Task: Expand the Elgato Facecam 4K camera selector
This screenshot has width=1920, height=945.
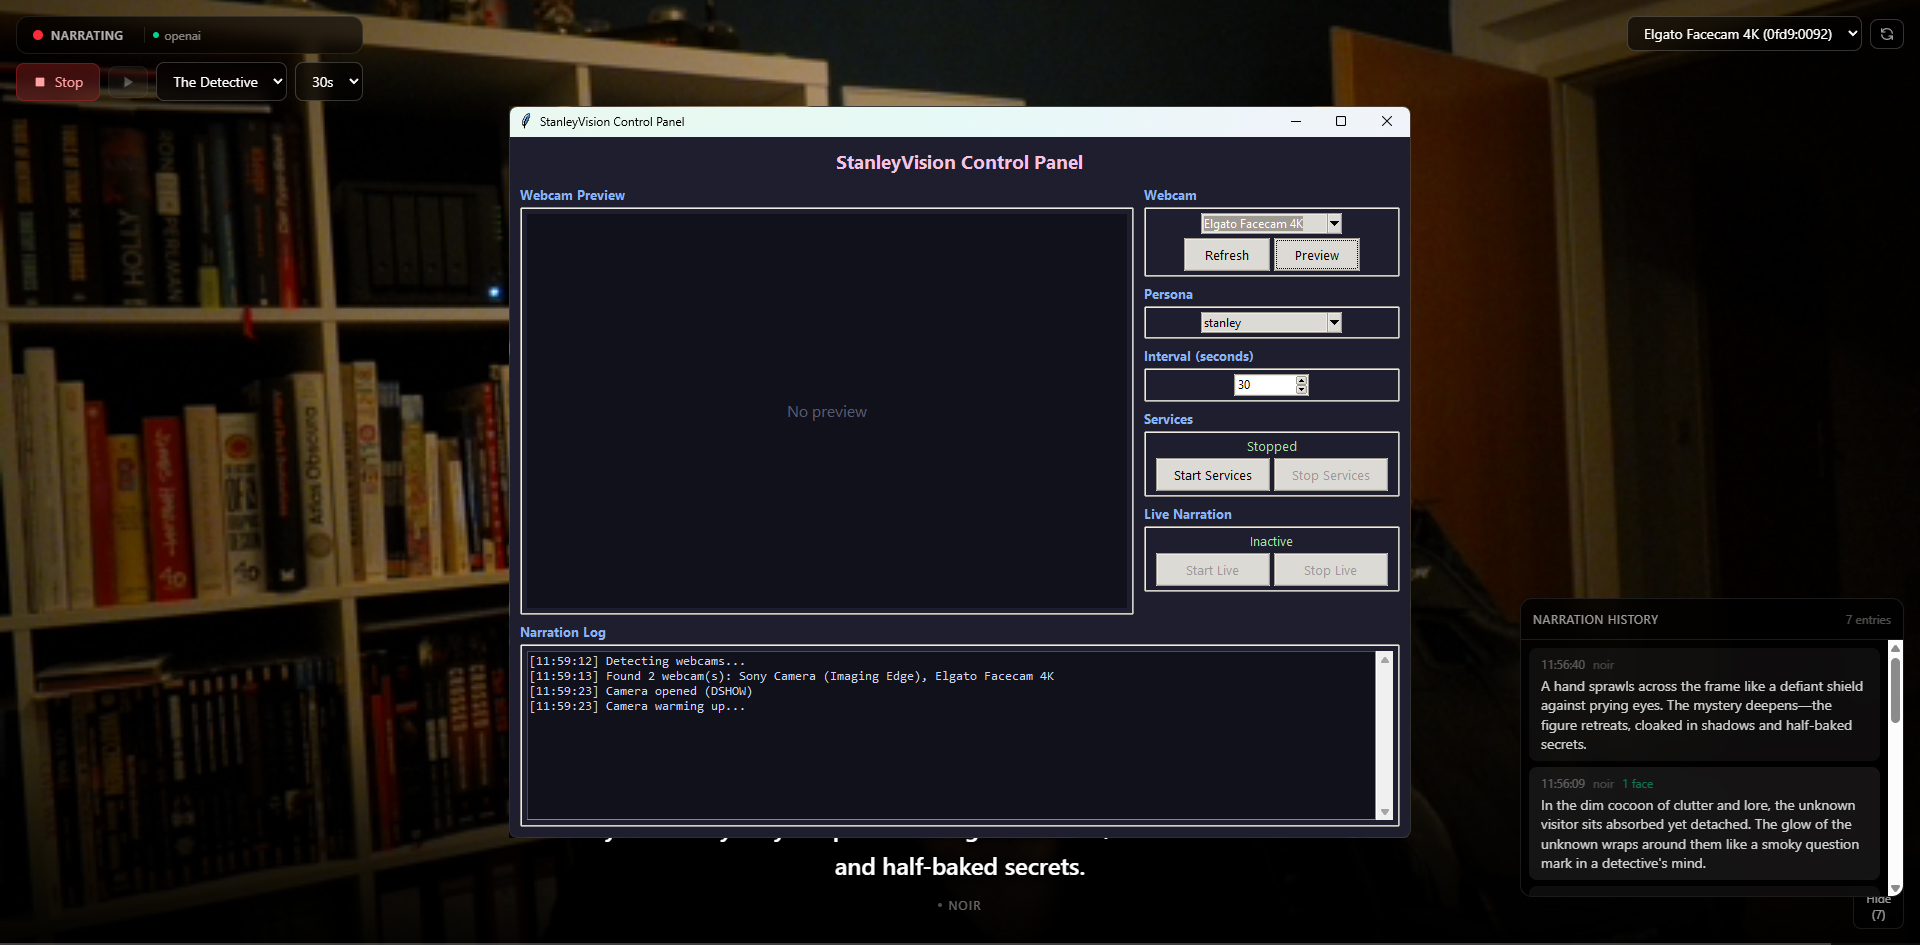Action: pyautogui.click(x=1743, y=34)
